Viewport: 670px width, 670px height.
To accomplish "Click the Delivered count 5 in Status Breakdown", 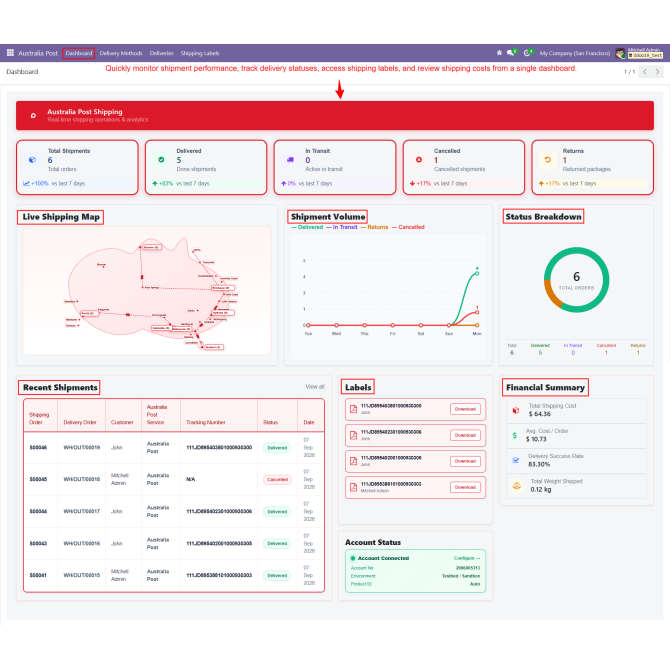I will [540, 353].
